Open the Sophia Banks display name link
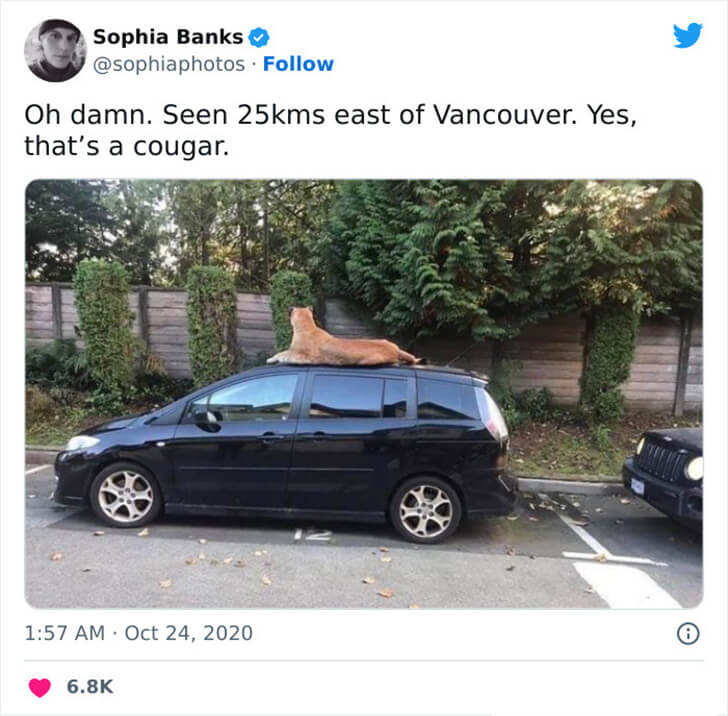 [x=168, y=37]
